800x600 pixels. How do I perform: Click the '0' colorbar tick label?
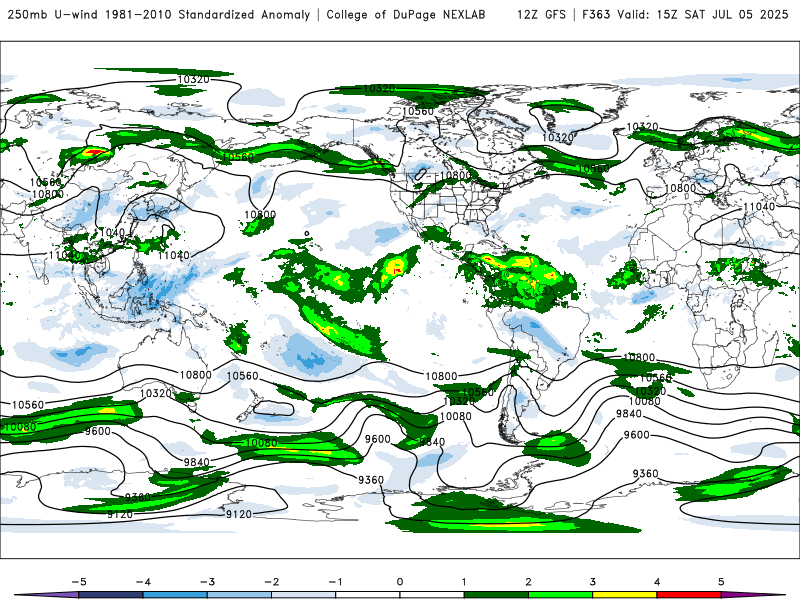[x=400, y=582]
